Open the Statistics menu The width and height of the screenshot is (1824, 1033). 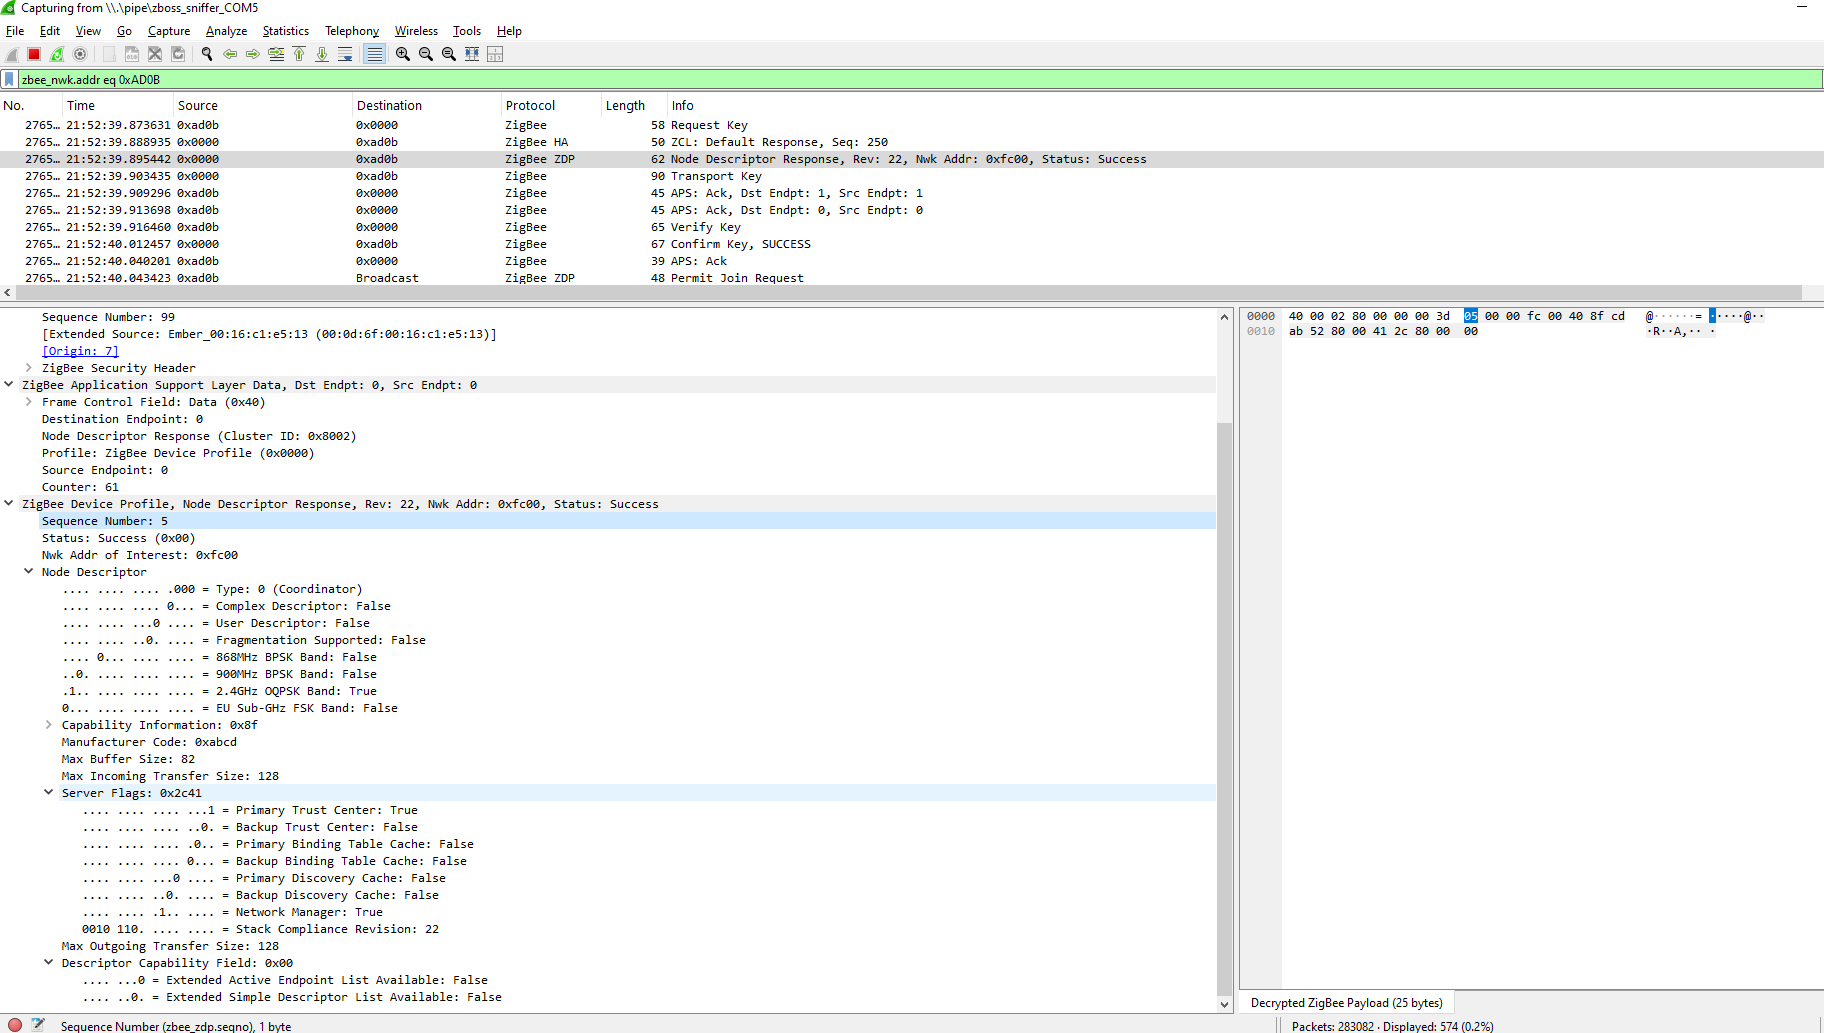pyautogui.click(x=285, y=31)
